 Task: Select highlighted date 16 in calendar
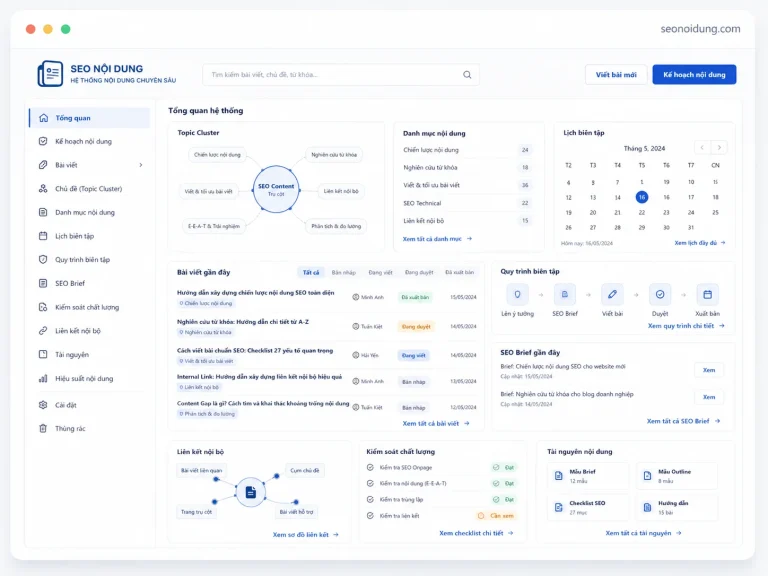click(x=642, y=197)
